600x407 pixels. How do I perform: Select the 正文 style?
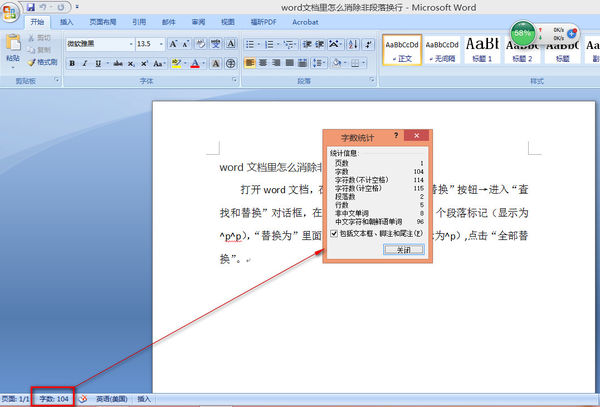point(402,50)
